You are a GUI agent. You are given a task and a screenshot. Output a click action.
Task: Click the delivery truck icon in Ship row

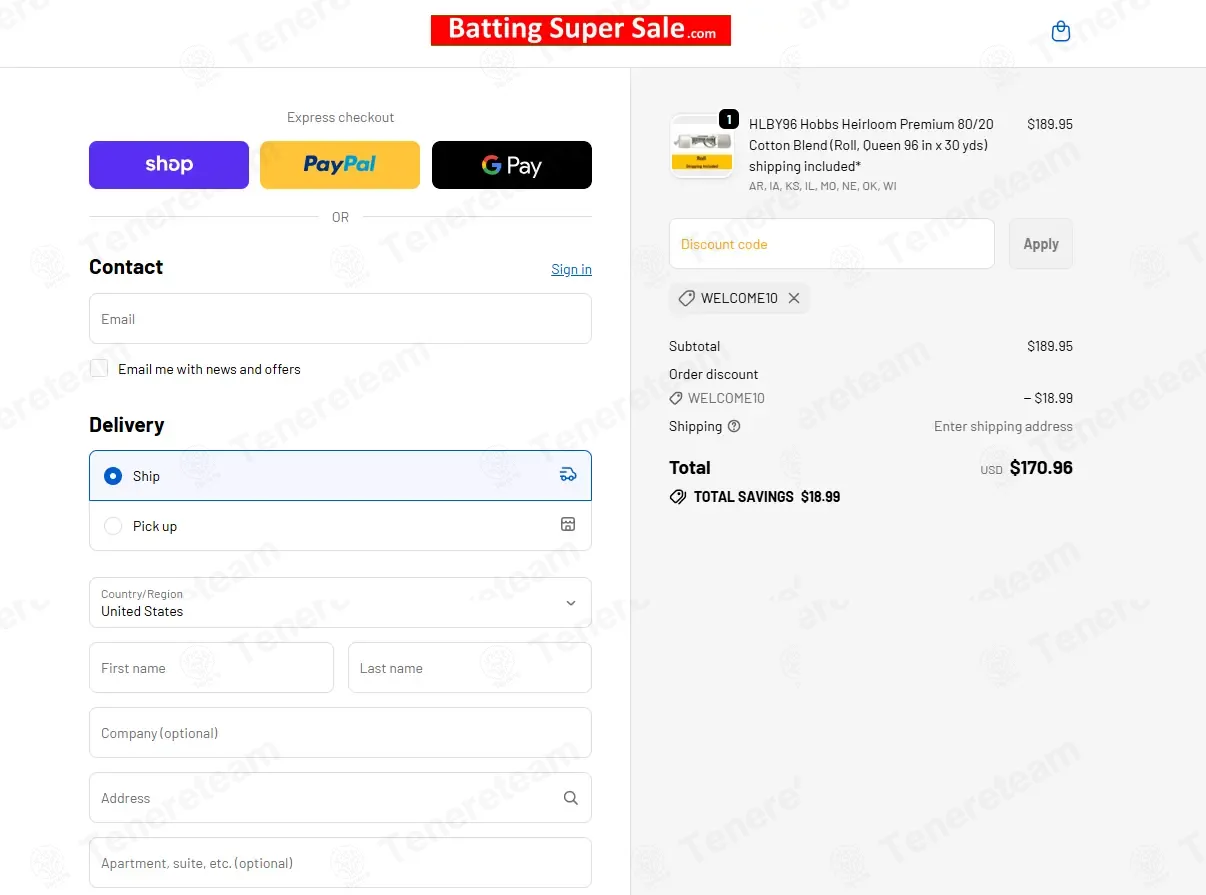click(568, 475)
